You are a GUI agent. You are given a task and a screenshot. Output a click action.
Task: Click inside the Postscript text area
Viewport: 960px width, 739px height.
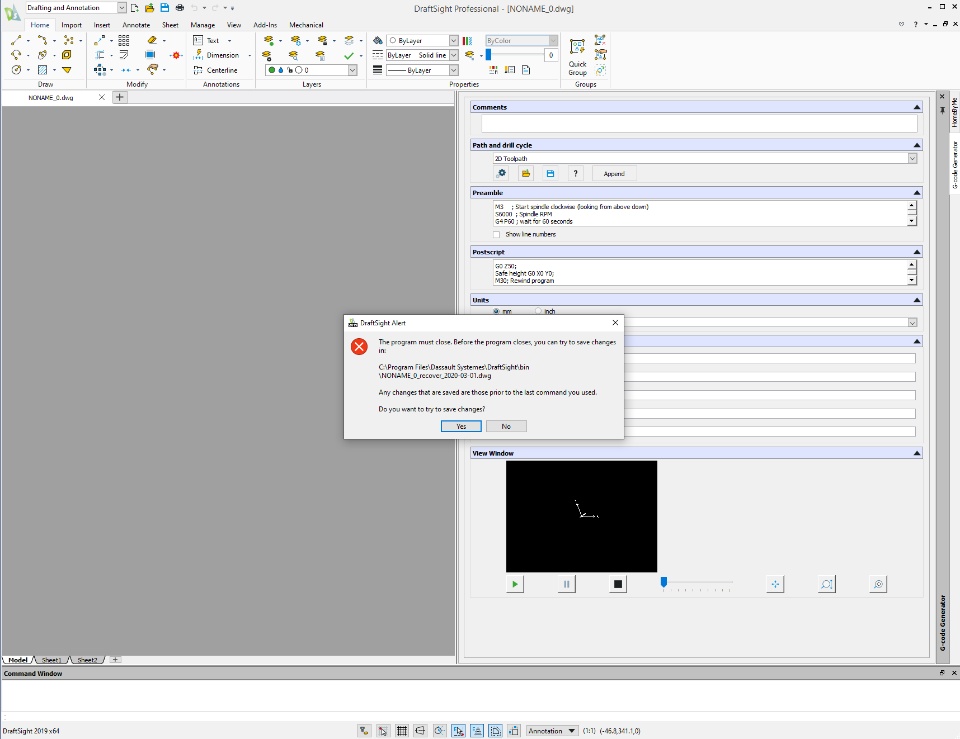[x=700, y=273]
